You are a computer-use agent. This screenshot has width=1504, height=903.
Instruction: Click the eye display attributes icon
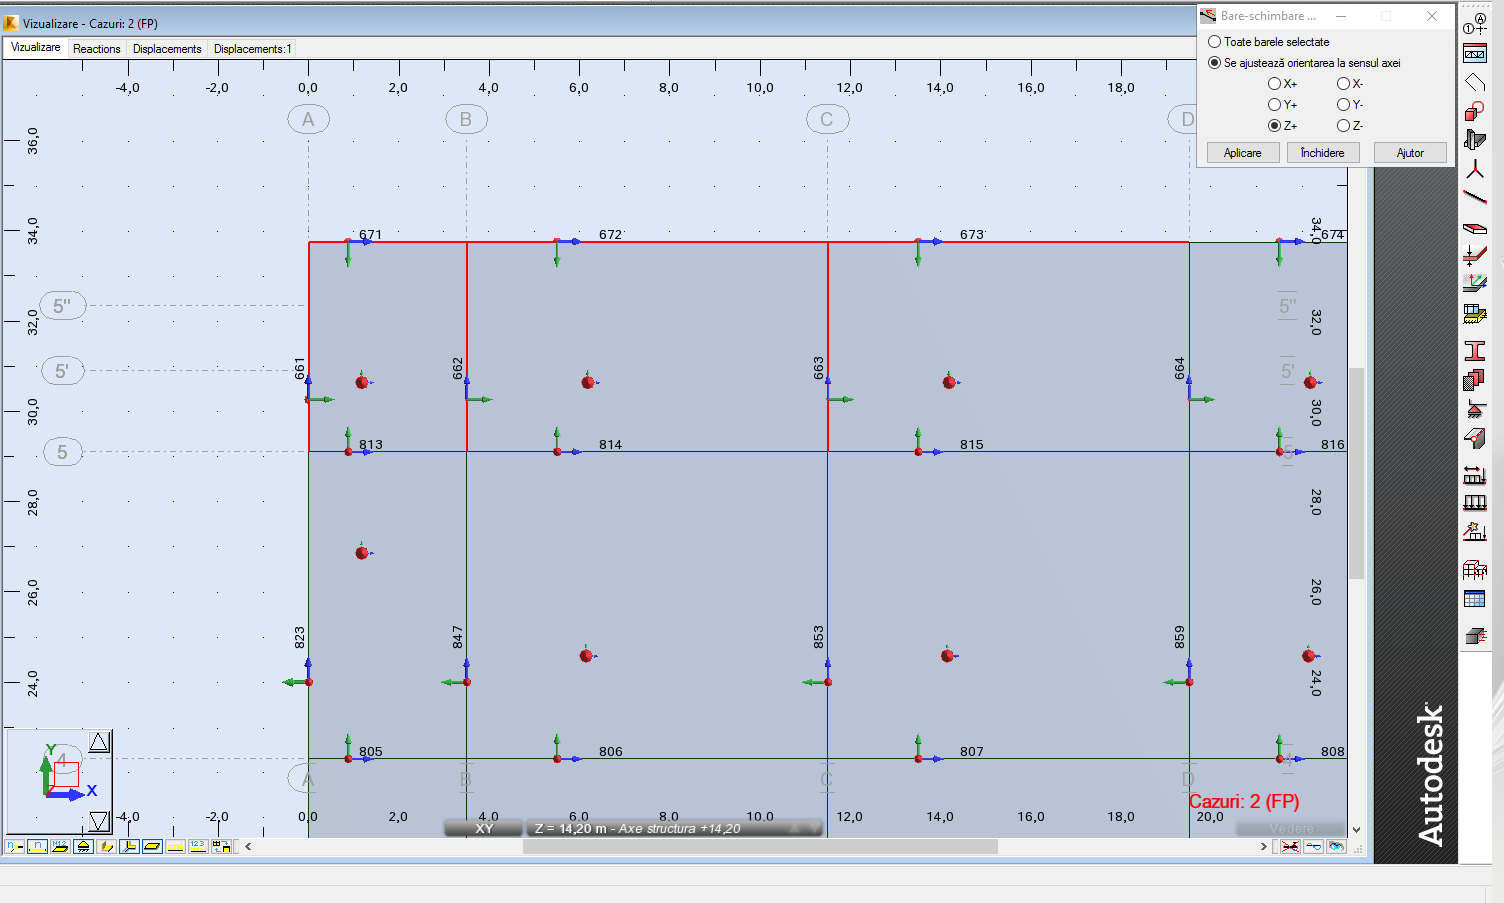point(1336,846)
